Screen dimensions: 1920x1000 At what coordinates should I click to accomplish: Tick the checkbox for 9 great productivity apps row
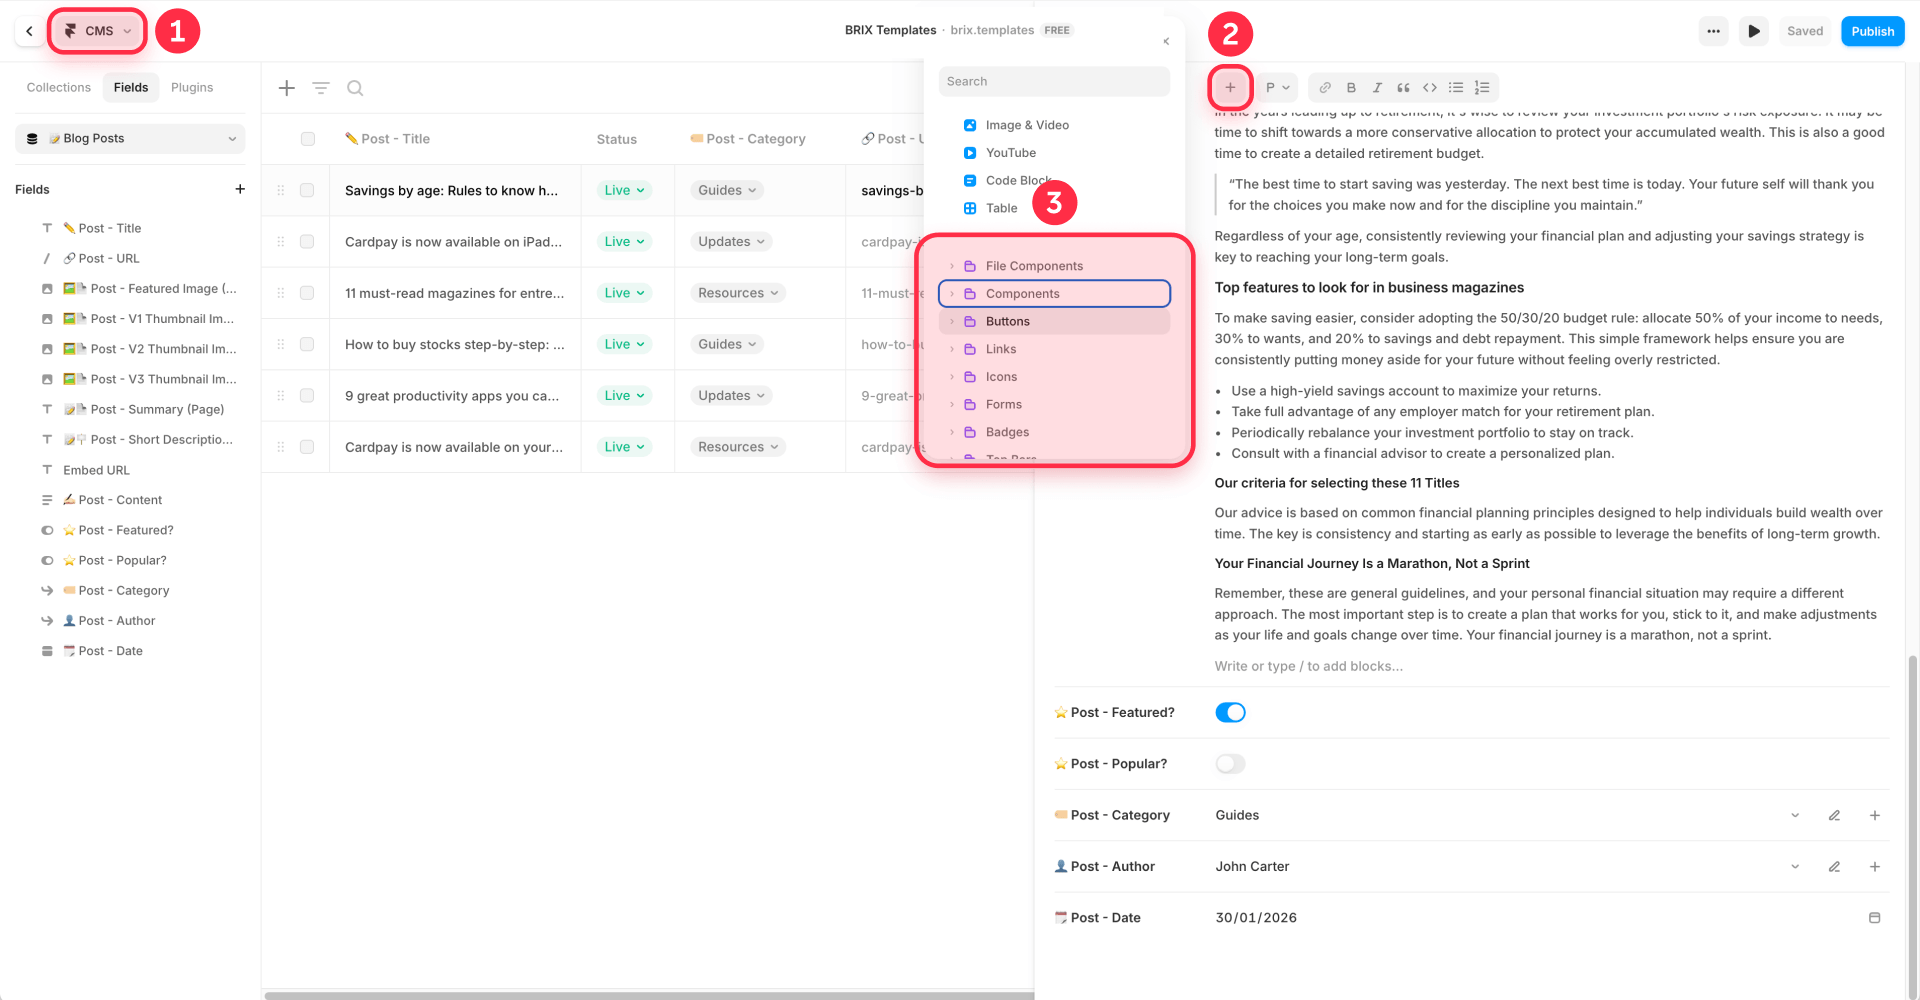[307, 396]
